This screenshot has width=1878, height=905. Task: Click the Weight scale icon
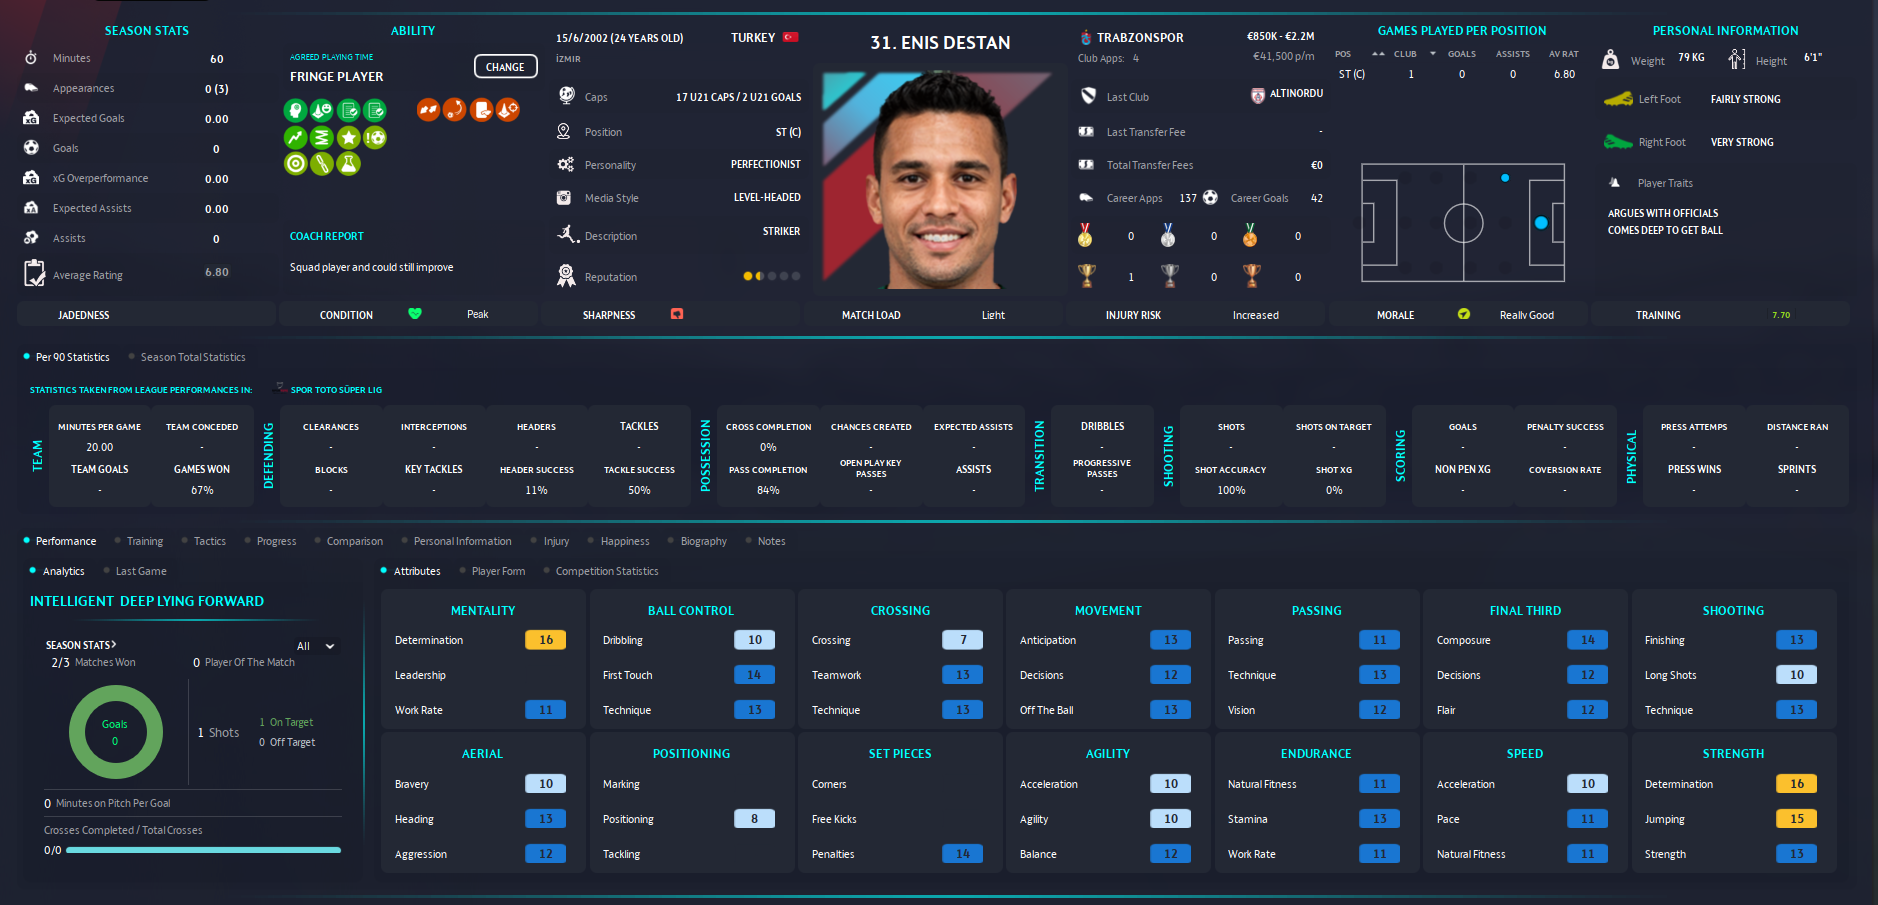(x=1610, y=59)
